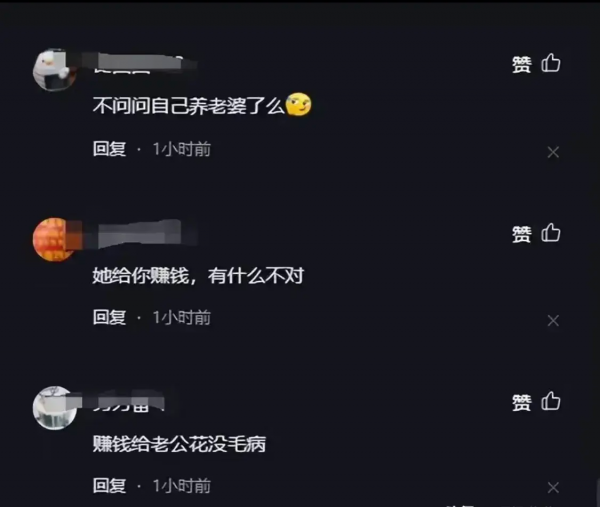Dismiss the 不问问自己养老婆了么 comment
Screen dimensions: 600x507
pyautogui.click(x=553, y=152)
